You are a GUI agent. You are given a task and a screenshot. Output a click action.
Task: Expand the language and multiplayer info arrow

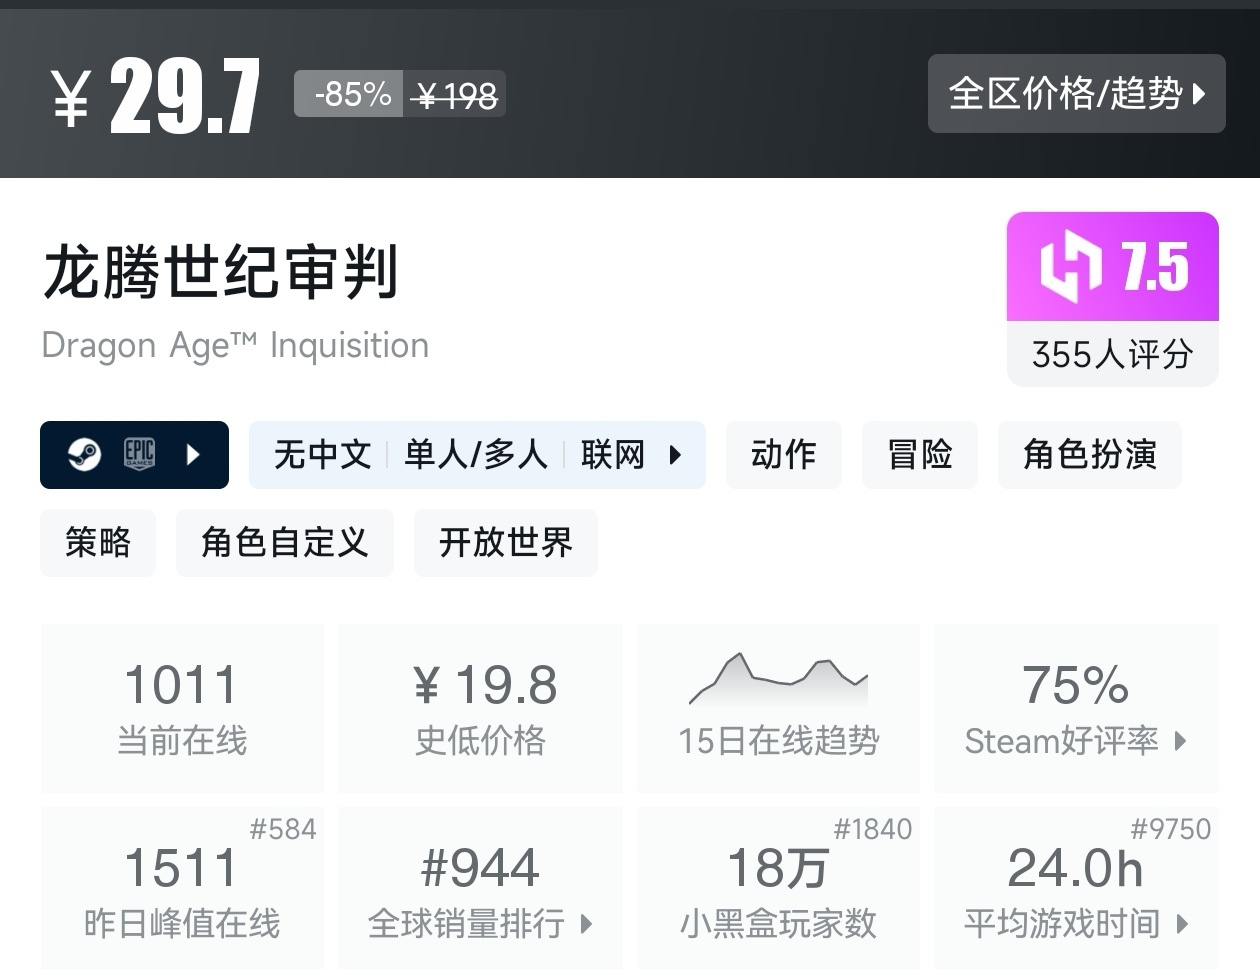[x=675, y=455]
